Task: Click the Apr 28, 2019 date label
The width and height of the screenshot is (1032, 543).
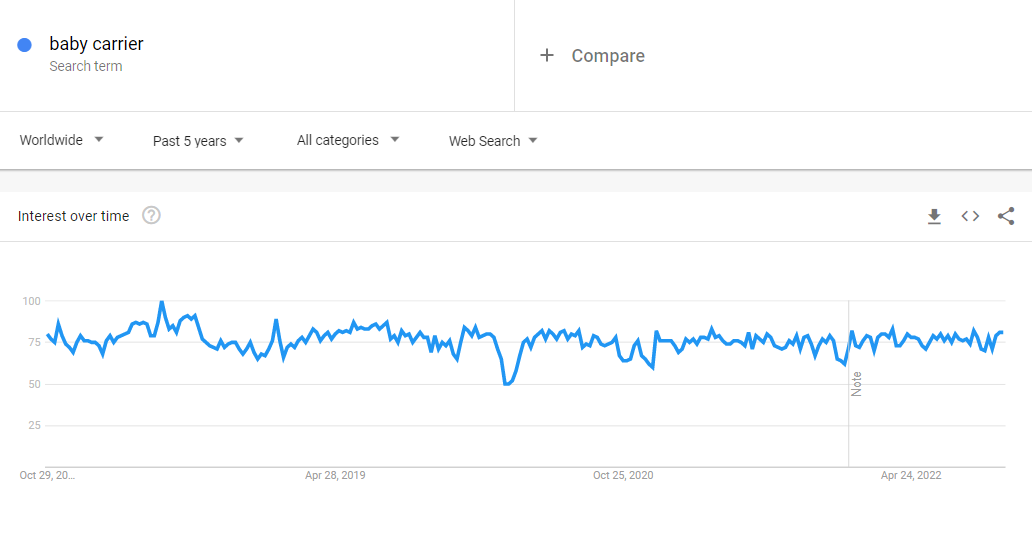Action: [335, 475]
